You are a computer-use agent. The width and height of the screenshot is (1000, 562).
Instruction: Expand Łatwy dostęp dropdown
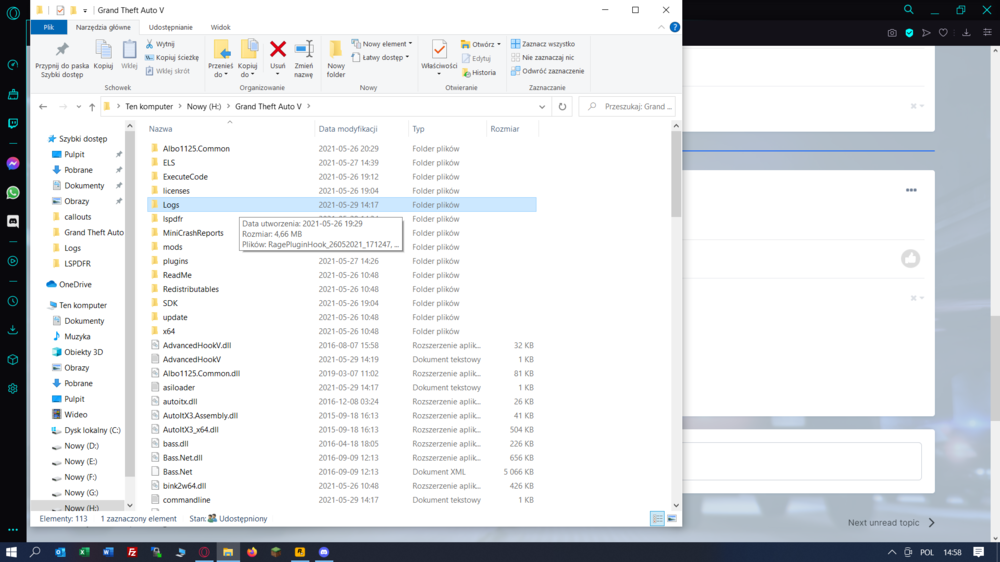[x=381, y=57]
